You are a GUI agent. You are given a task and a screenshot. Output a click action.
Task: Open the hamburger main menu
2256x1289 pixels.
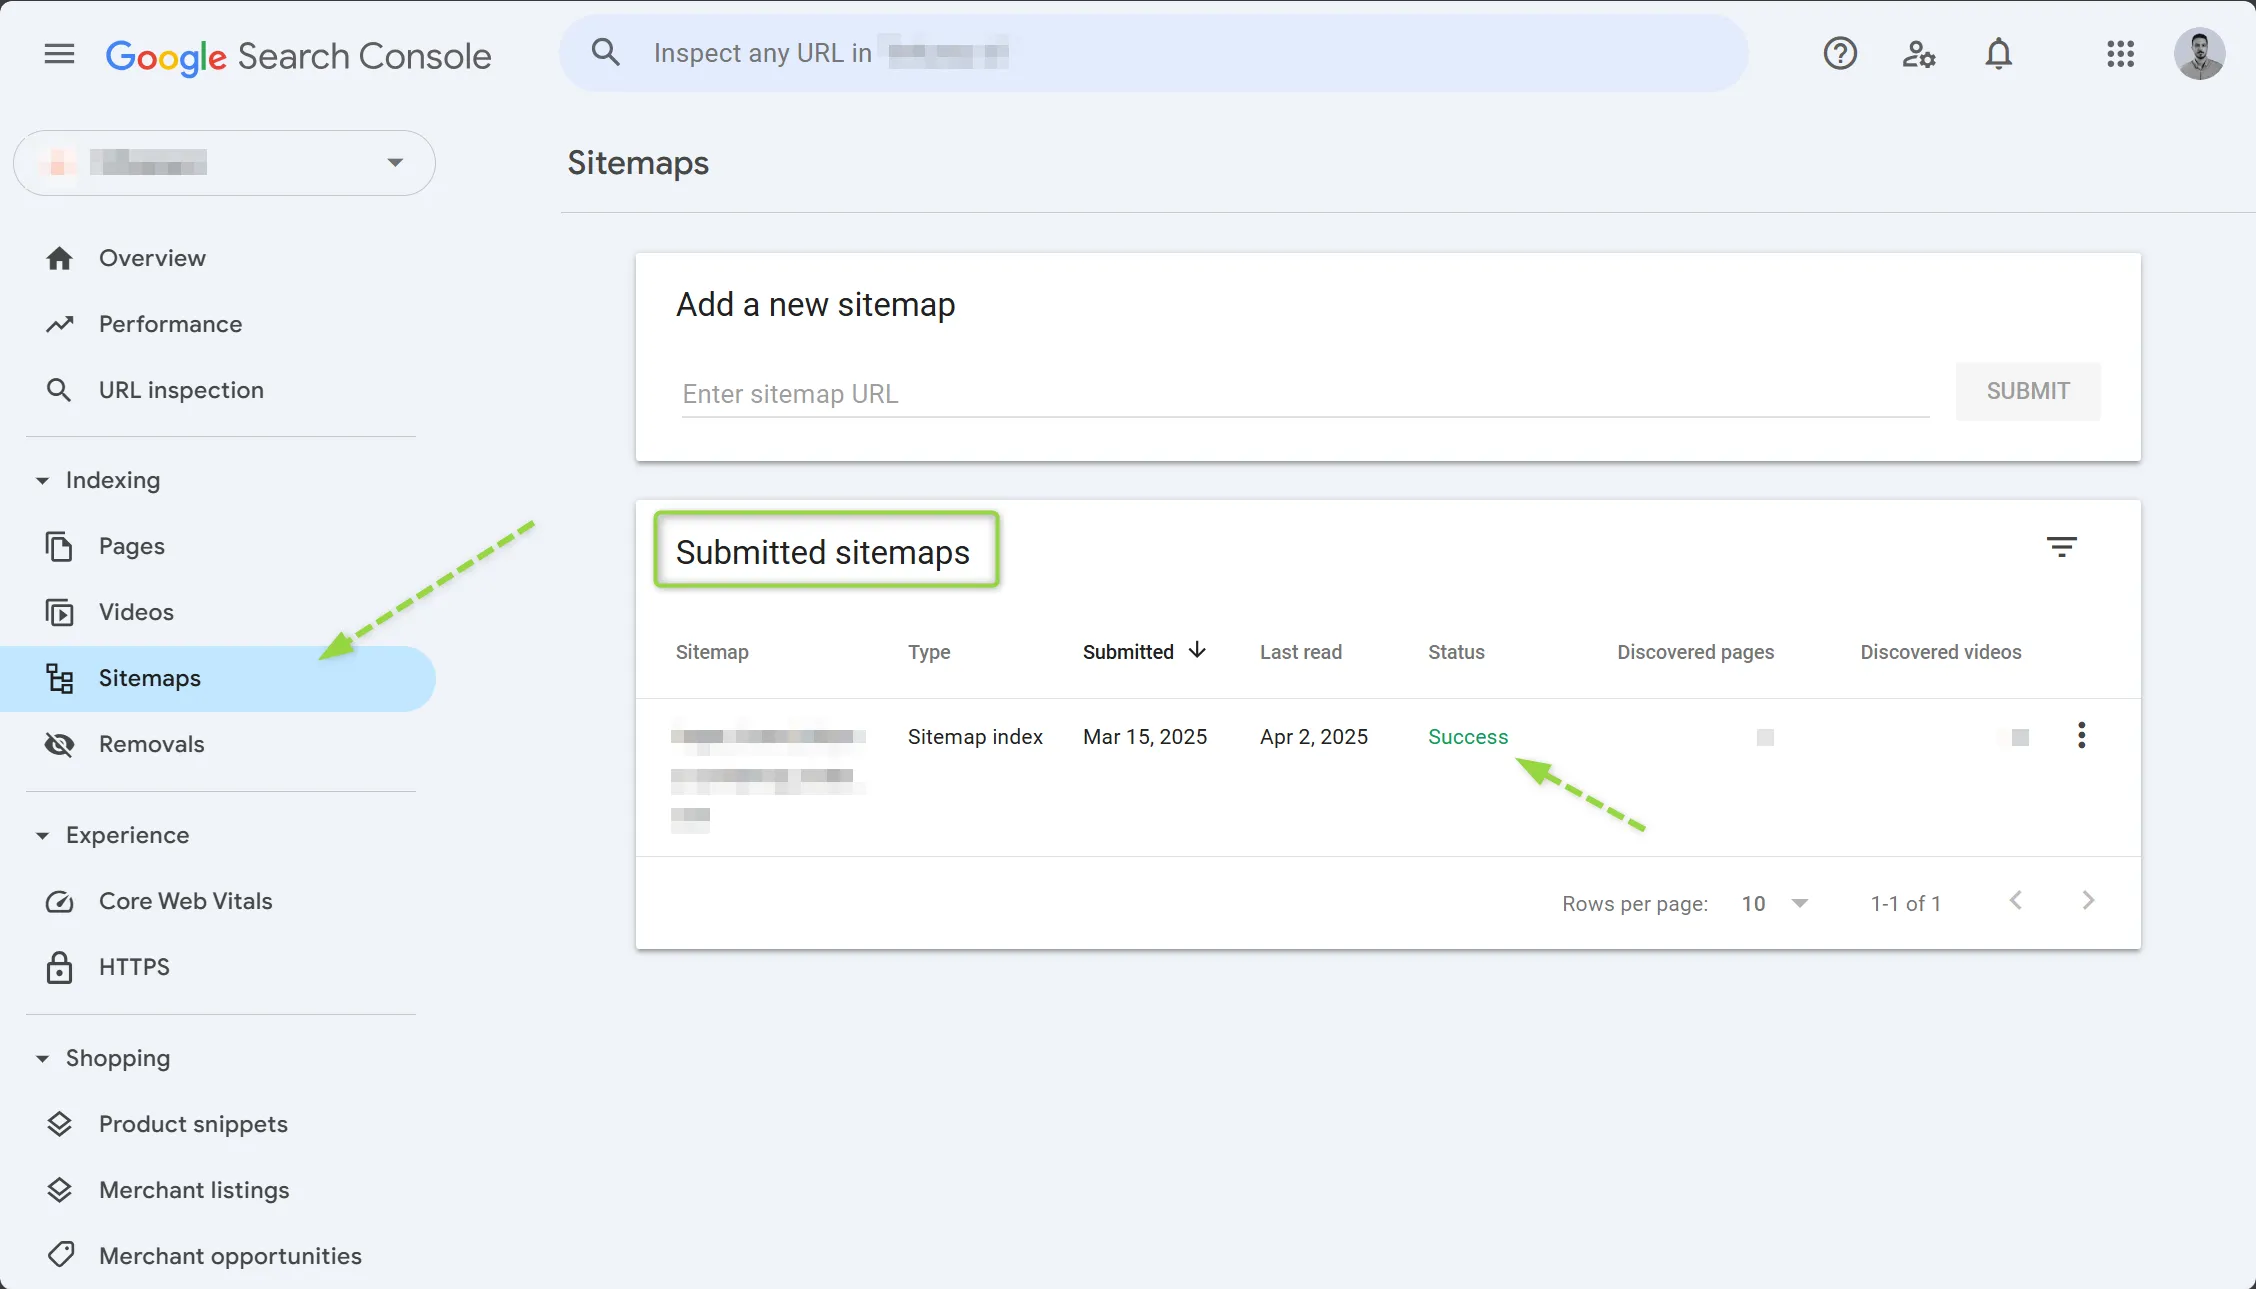60,54
